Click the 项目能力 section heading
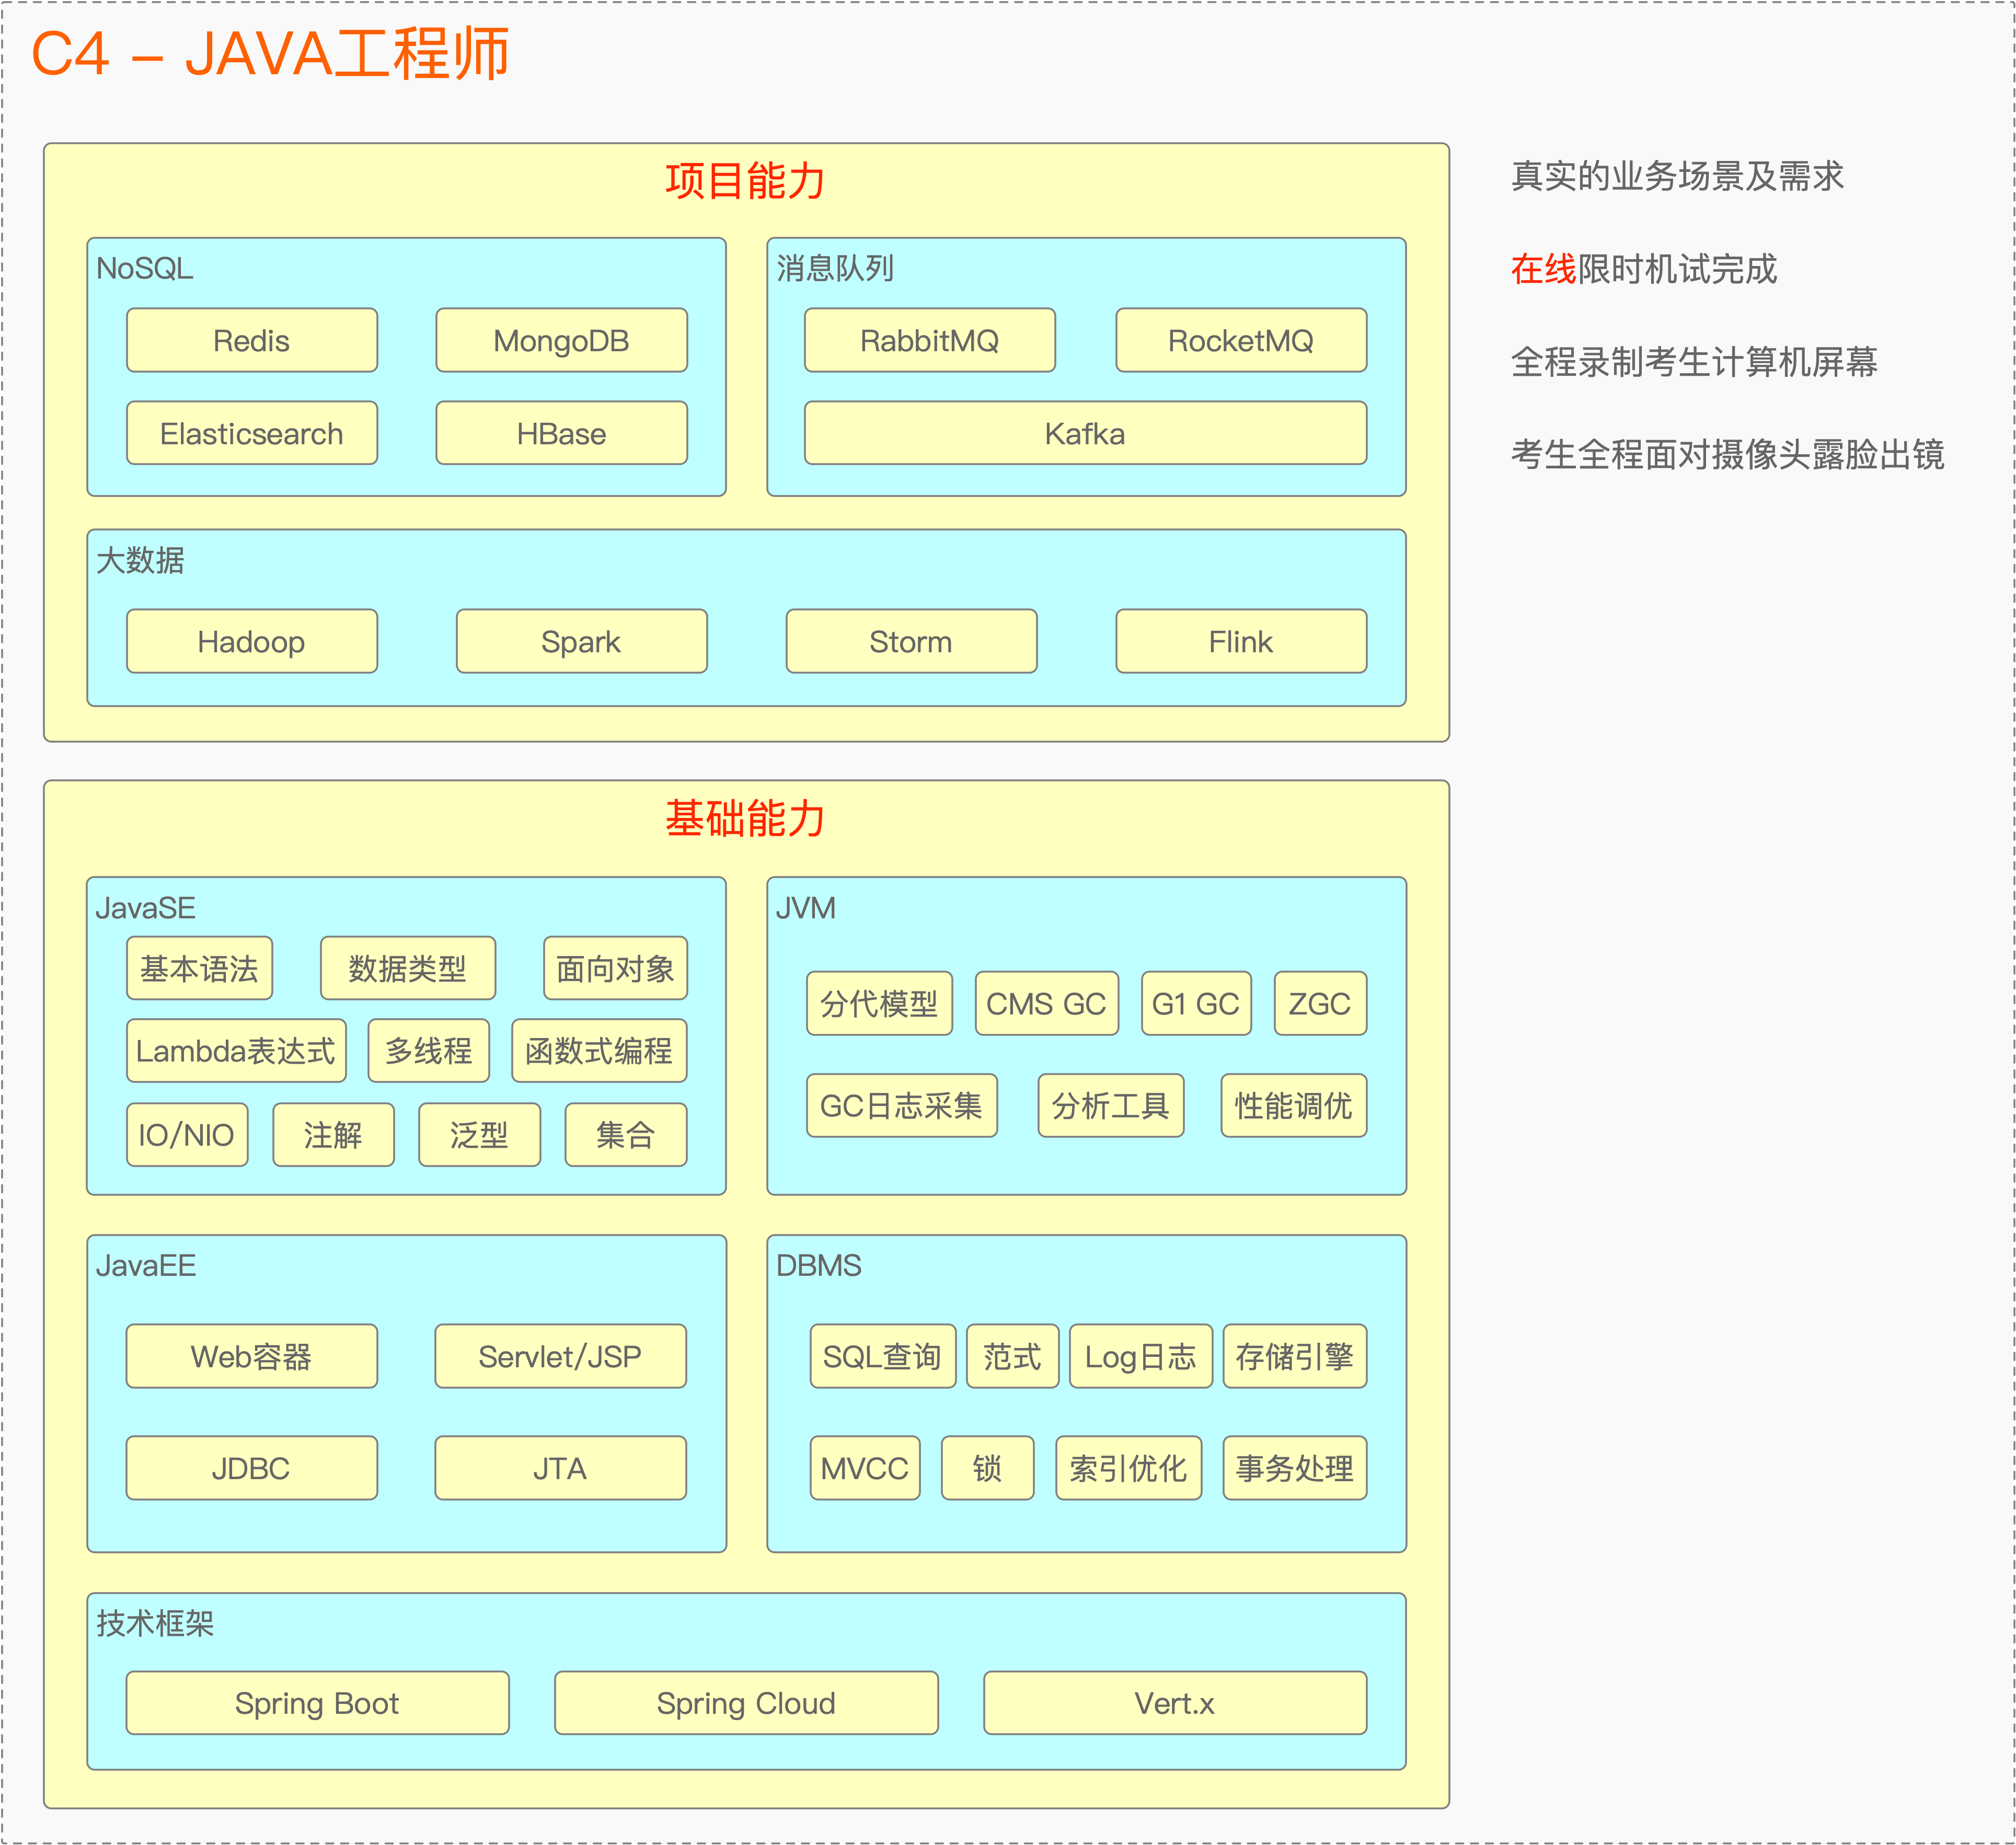 [x=746, y=181]
